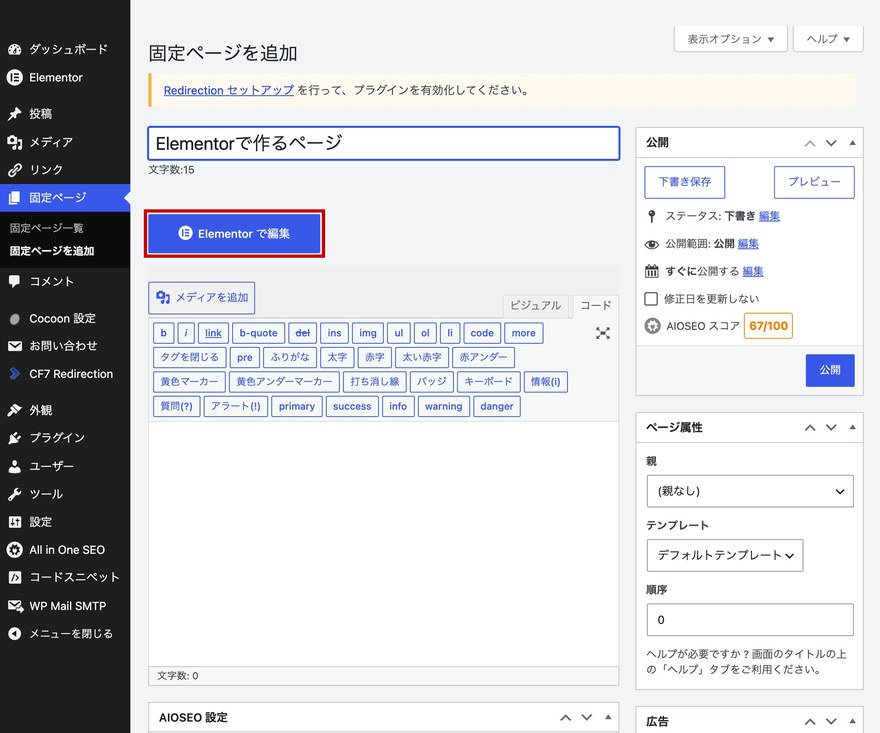Open the Plugins menu label
This screenshot has height=733, width=880.
click(57, 438)
